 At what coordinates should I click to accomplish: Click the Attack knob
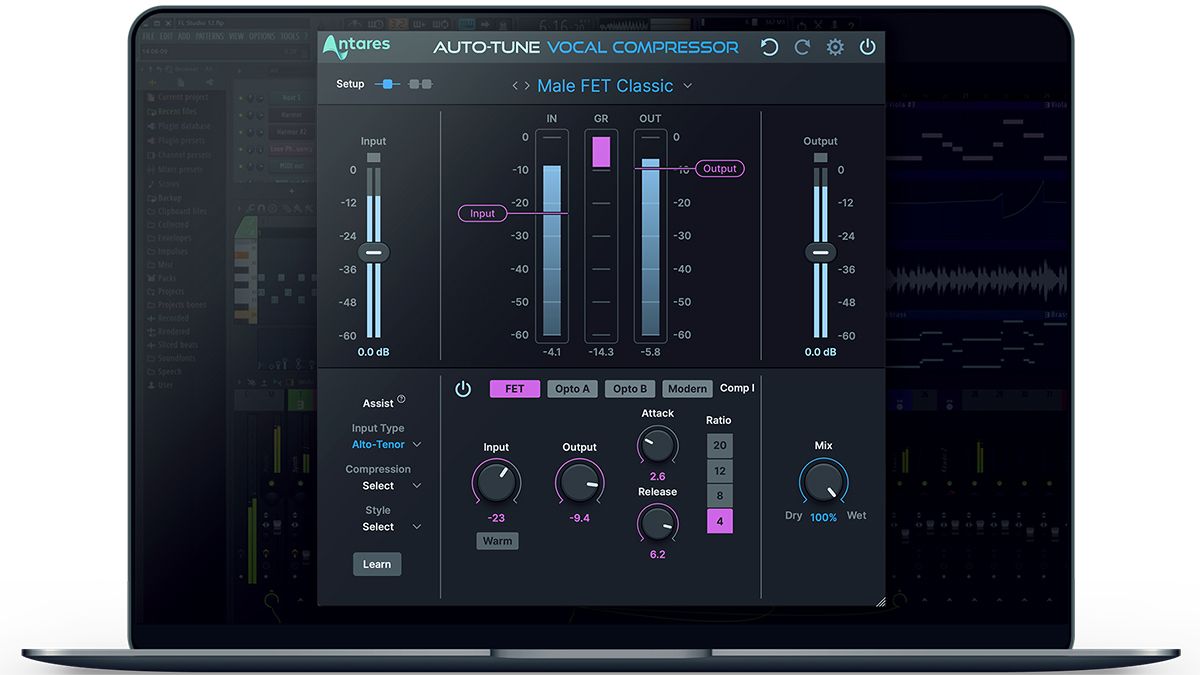tap(657, 444)
